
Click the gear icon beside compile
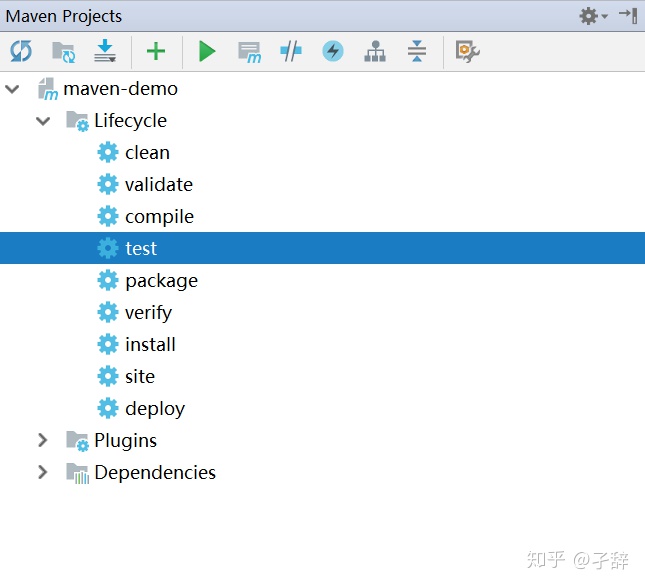click(x=108, y=216)
